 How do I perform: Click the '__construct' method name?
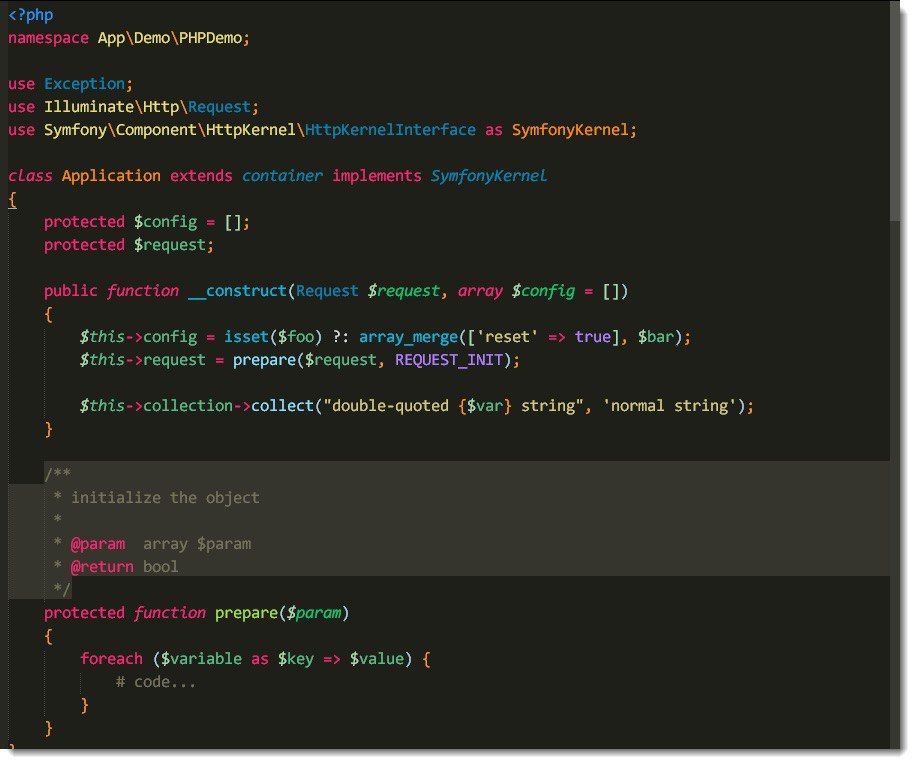click(x=237, y=291)
